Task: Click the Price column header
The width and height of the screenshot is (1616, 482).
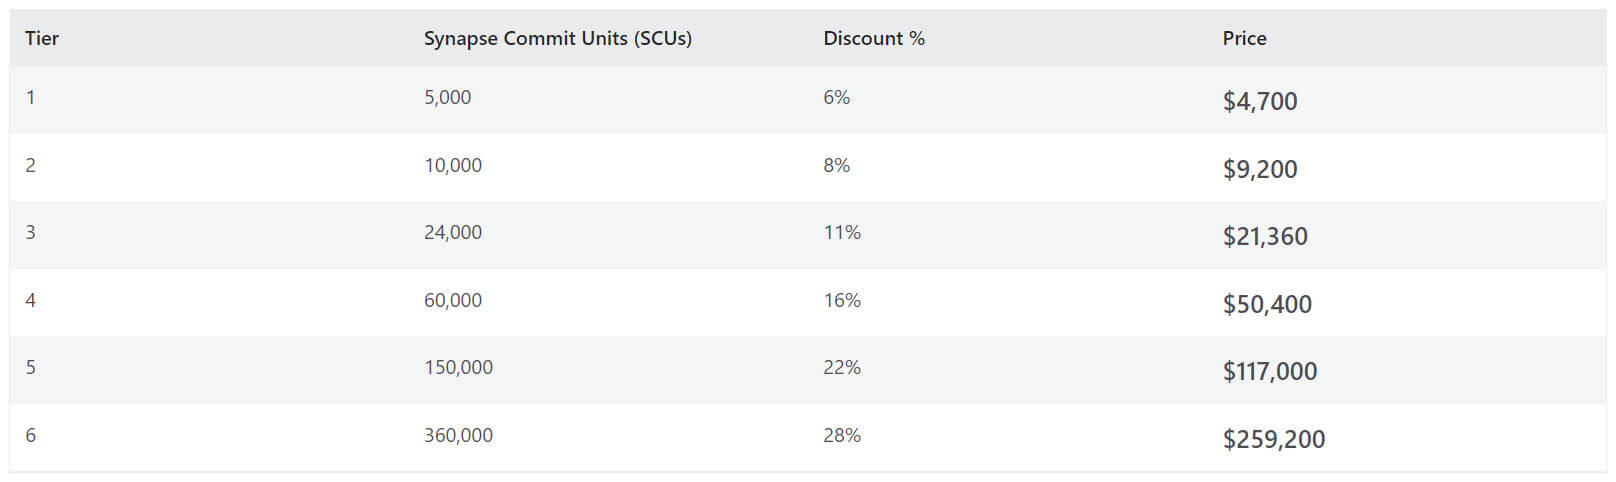Action: pyautogui.click(x=1244, y=38)
